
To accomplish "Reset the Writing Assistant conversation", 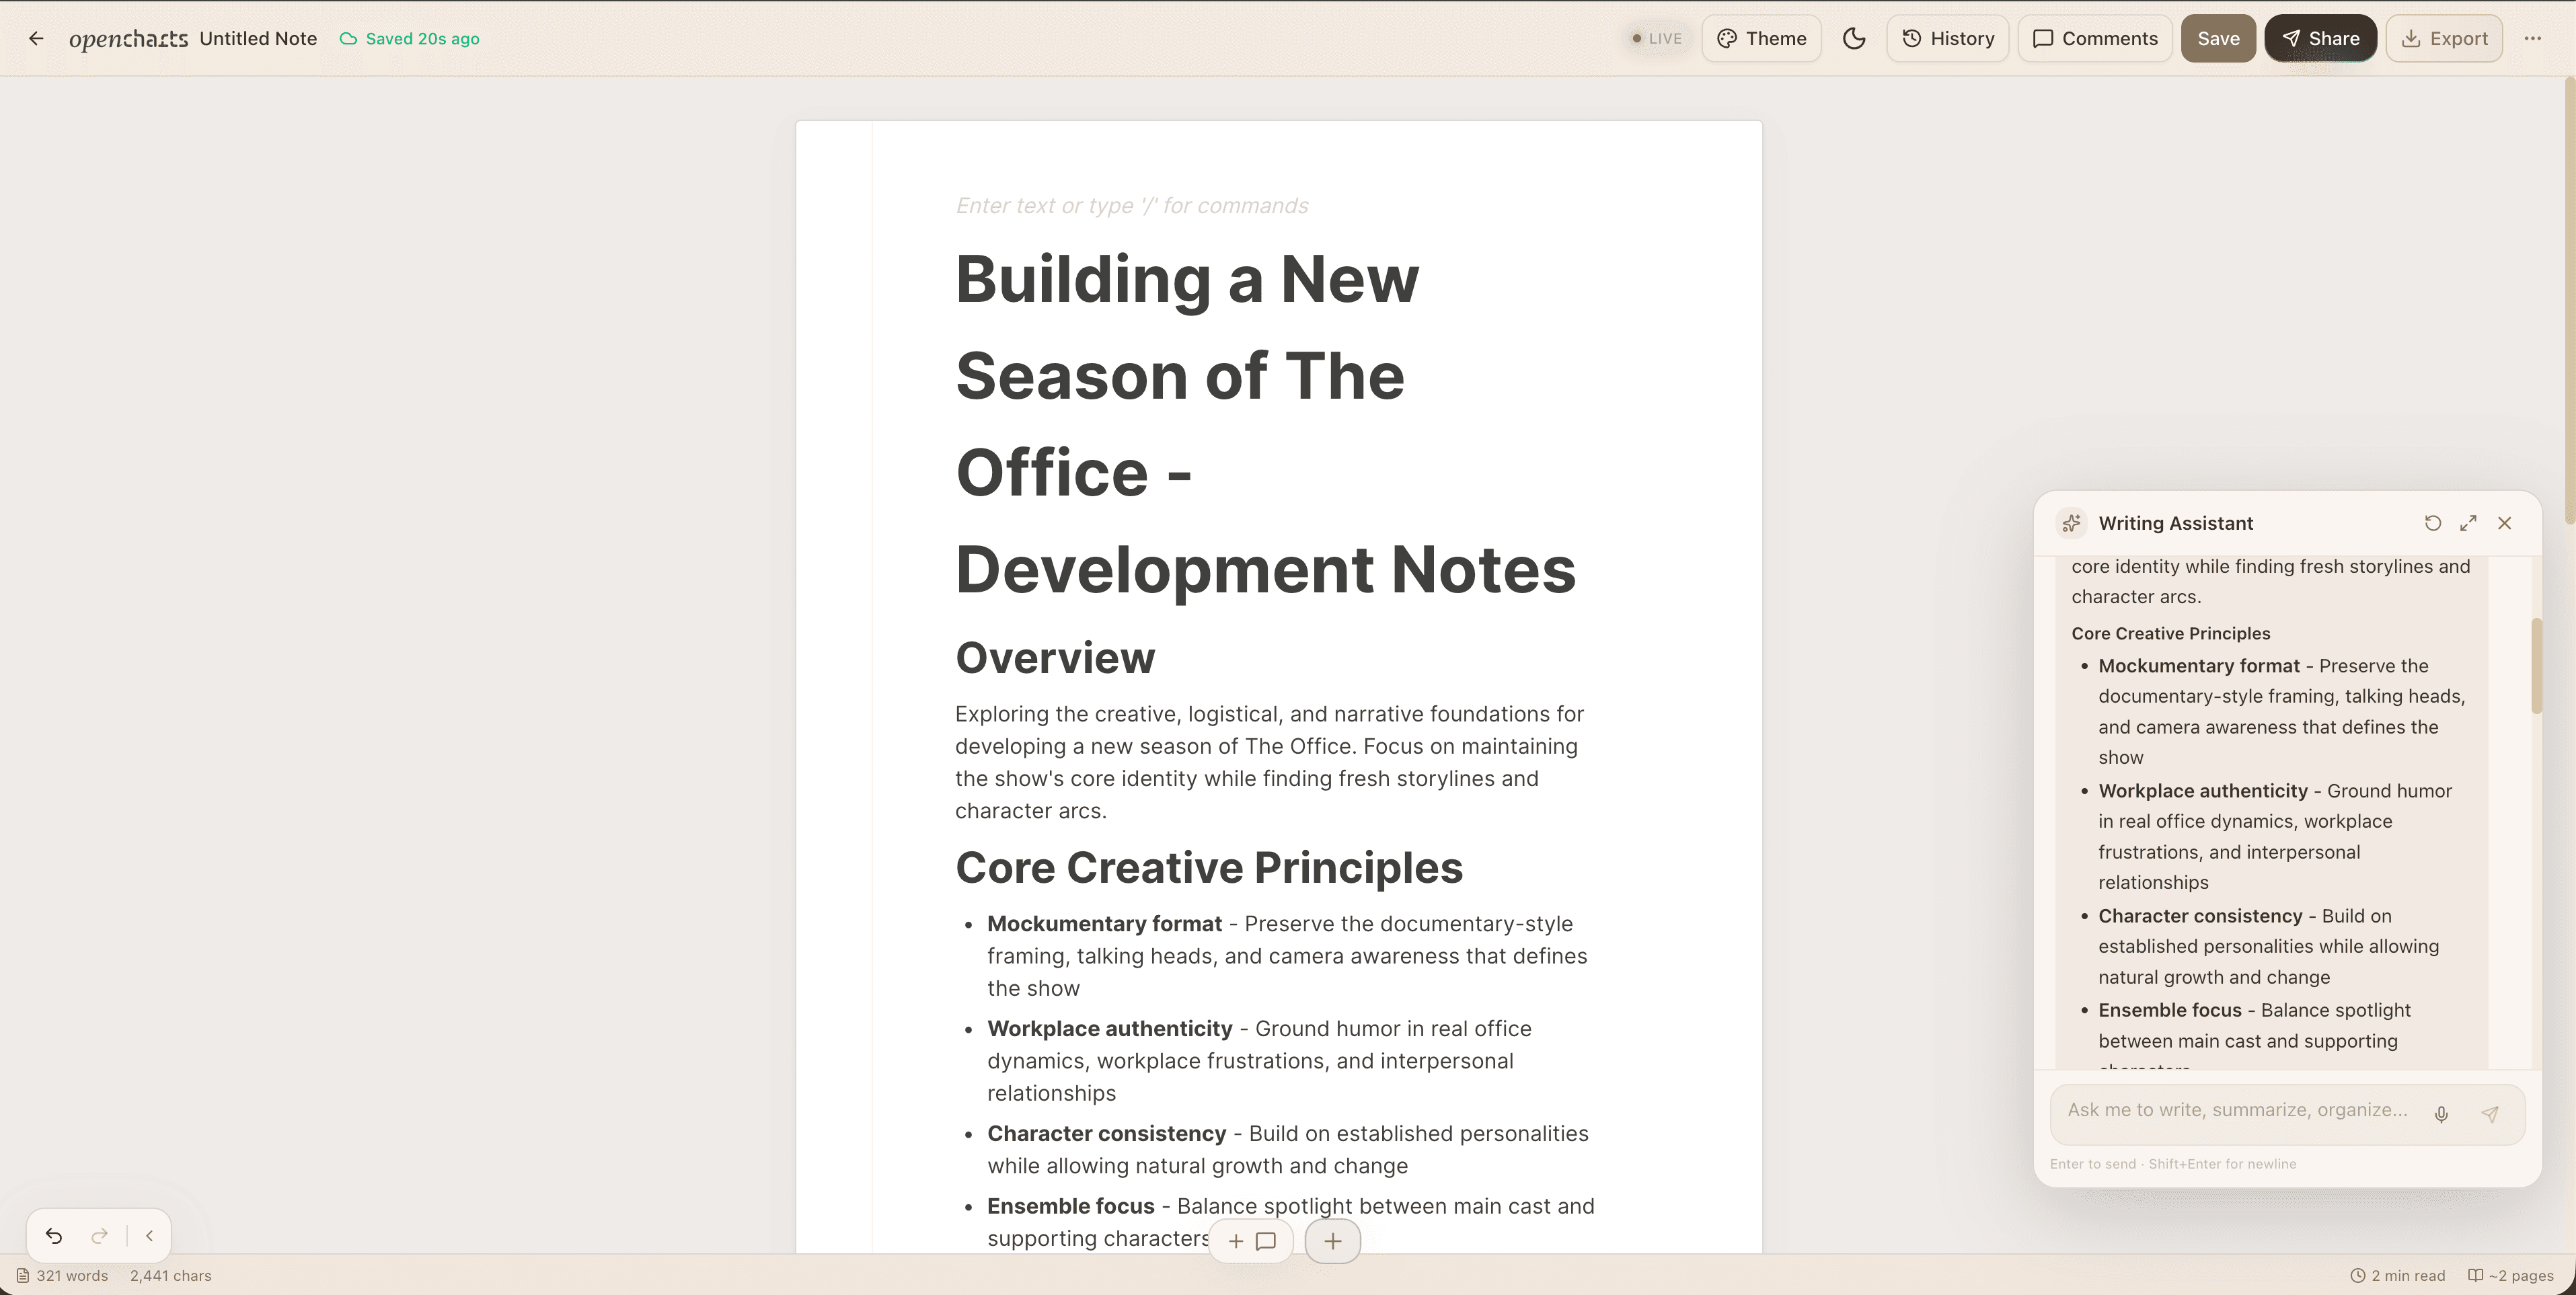I will pos(2432,523).
